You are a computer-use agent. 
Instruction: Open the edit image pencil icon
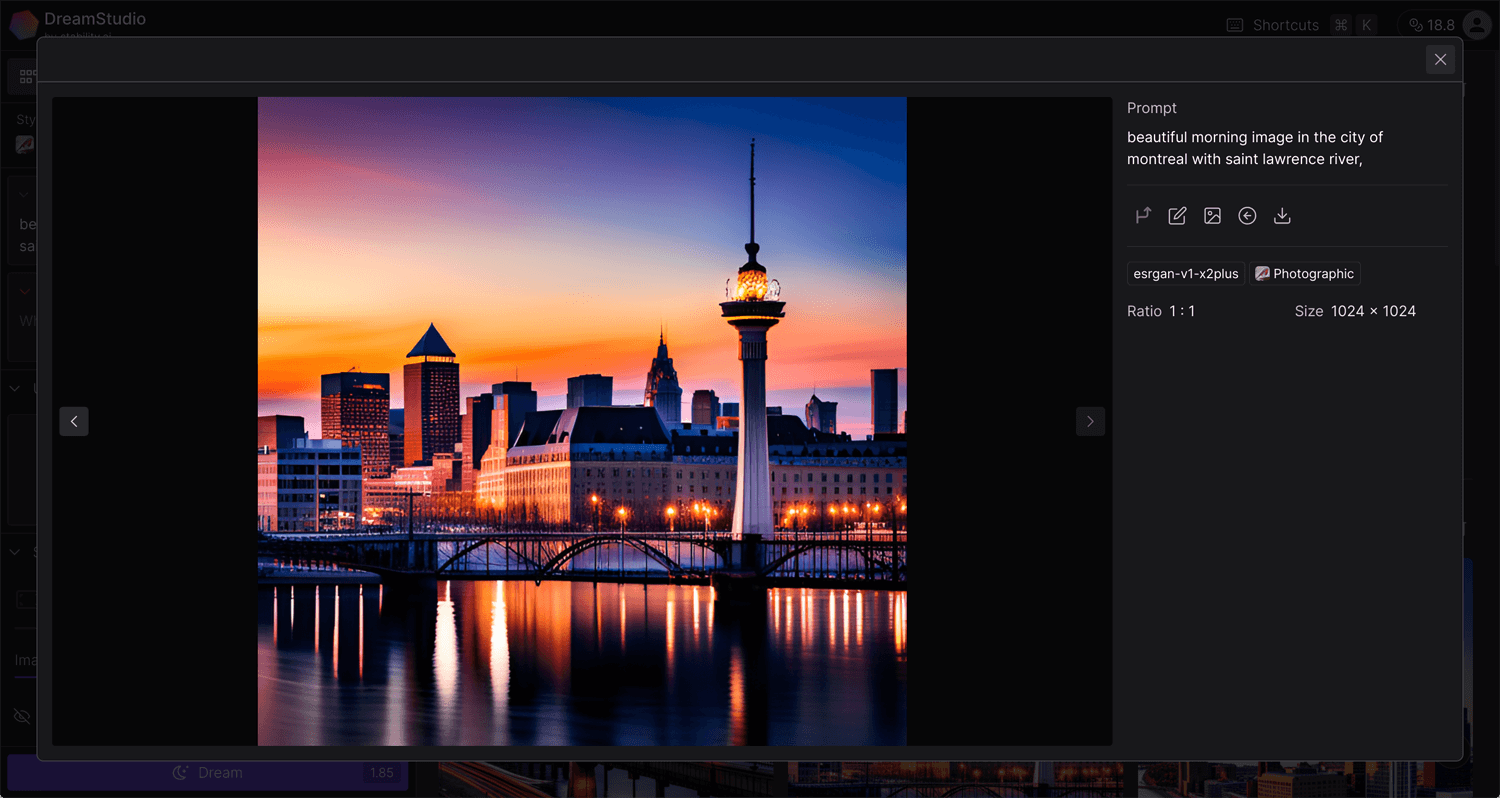1177,216
